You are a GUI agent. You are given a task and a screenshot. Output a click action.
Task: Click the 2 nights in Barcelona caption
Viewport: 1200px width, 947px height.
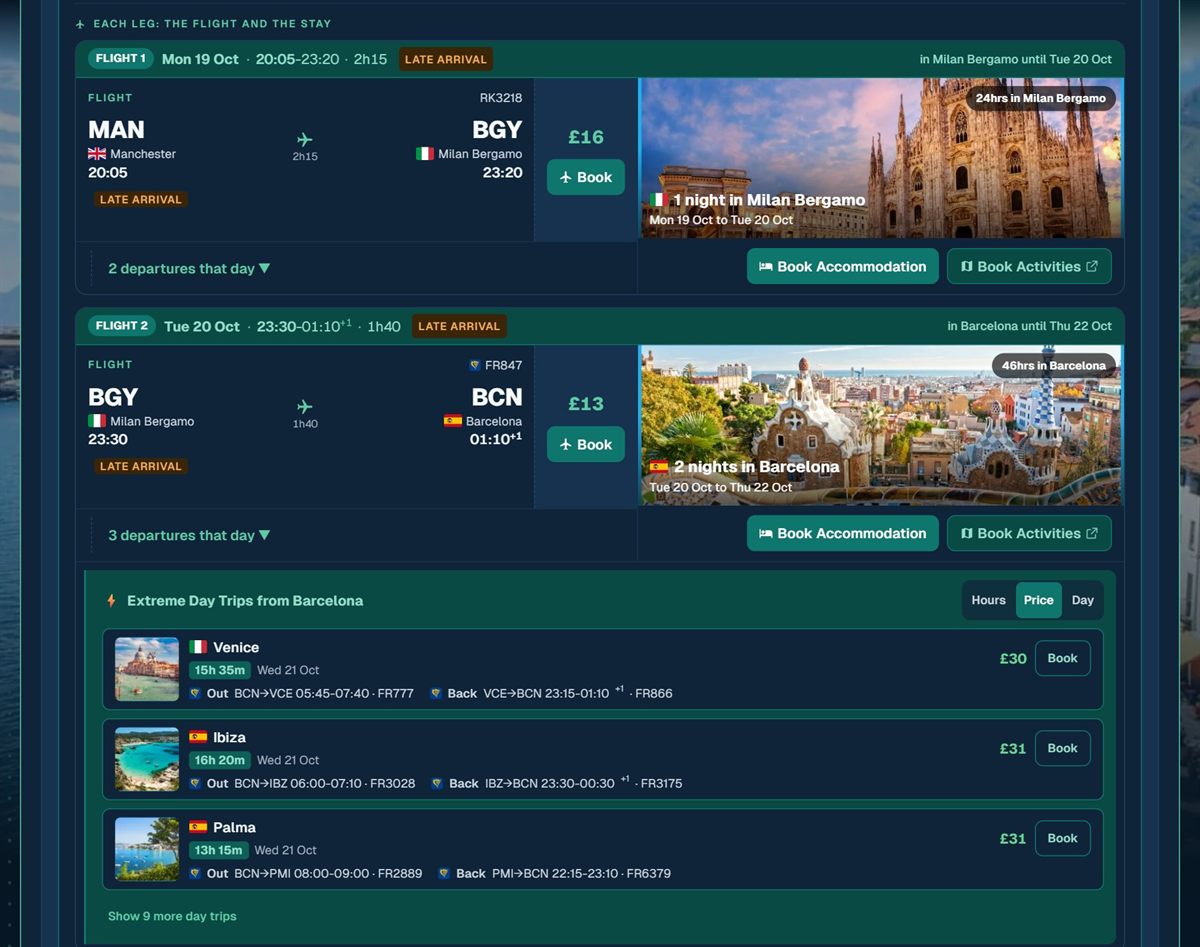point(757,467)
